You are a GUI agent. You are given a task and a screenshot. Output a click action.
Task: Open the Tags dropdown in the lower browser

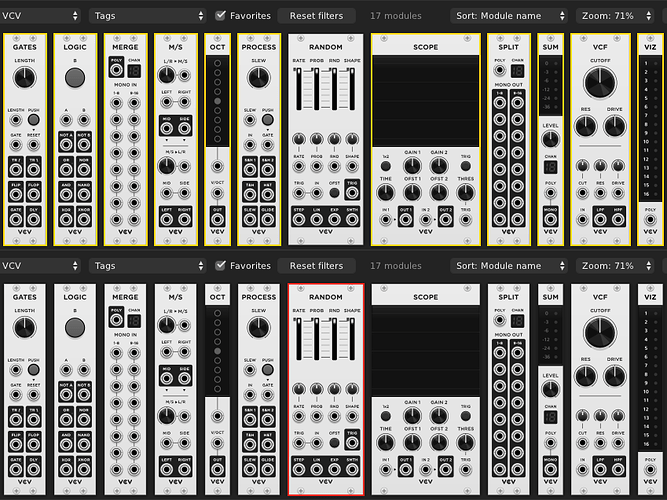[x=148, y=266]
